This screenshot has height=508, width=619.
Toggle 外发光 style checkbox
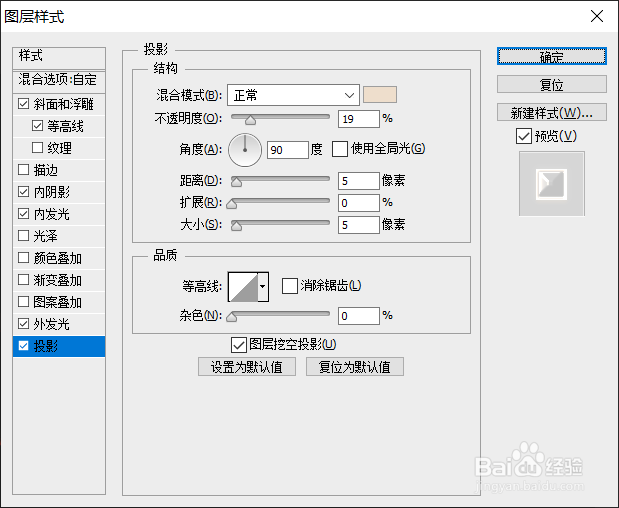(x=24, y=324)
